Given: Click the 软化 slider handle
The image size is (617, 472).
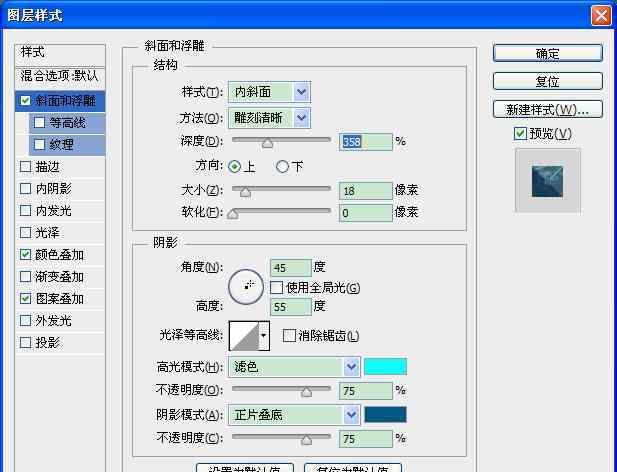Looking at the screenshot, I should (233, 214).
